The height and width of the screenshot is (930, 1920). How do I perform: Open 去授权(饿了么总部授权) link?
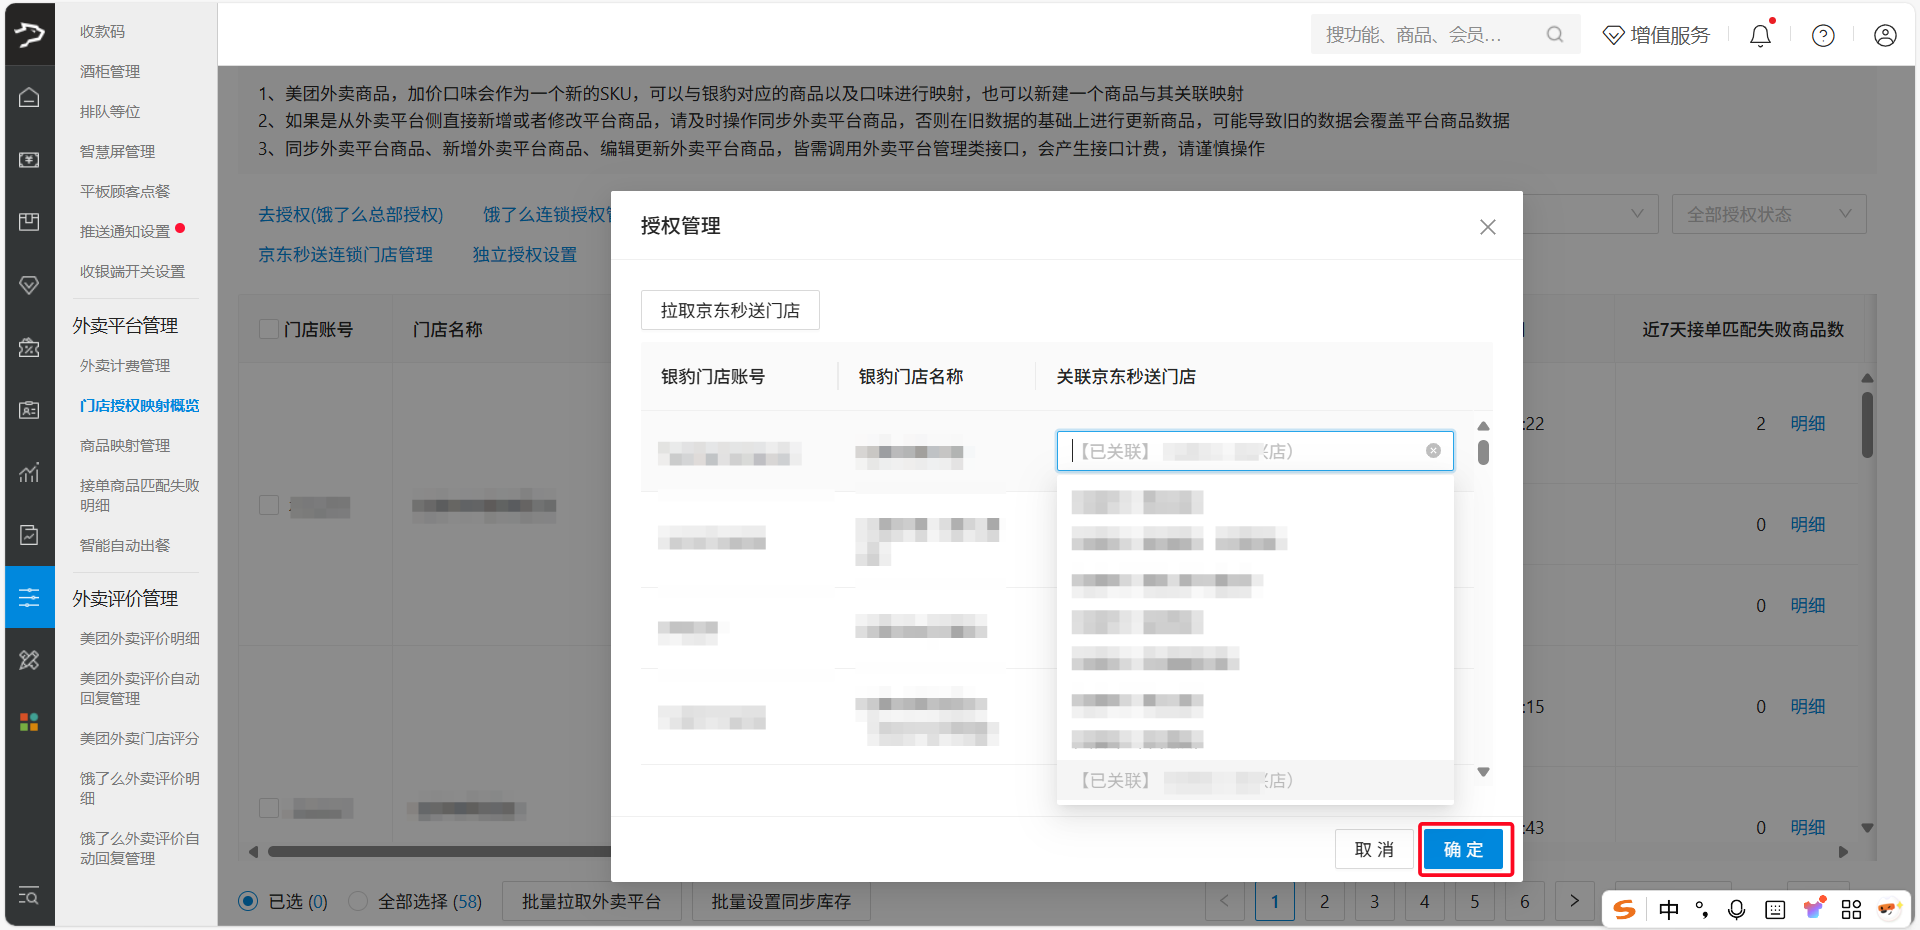[x=350, y=214]
